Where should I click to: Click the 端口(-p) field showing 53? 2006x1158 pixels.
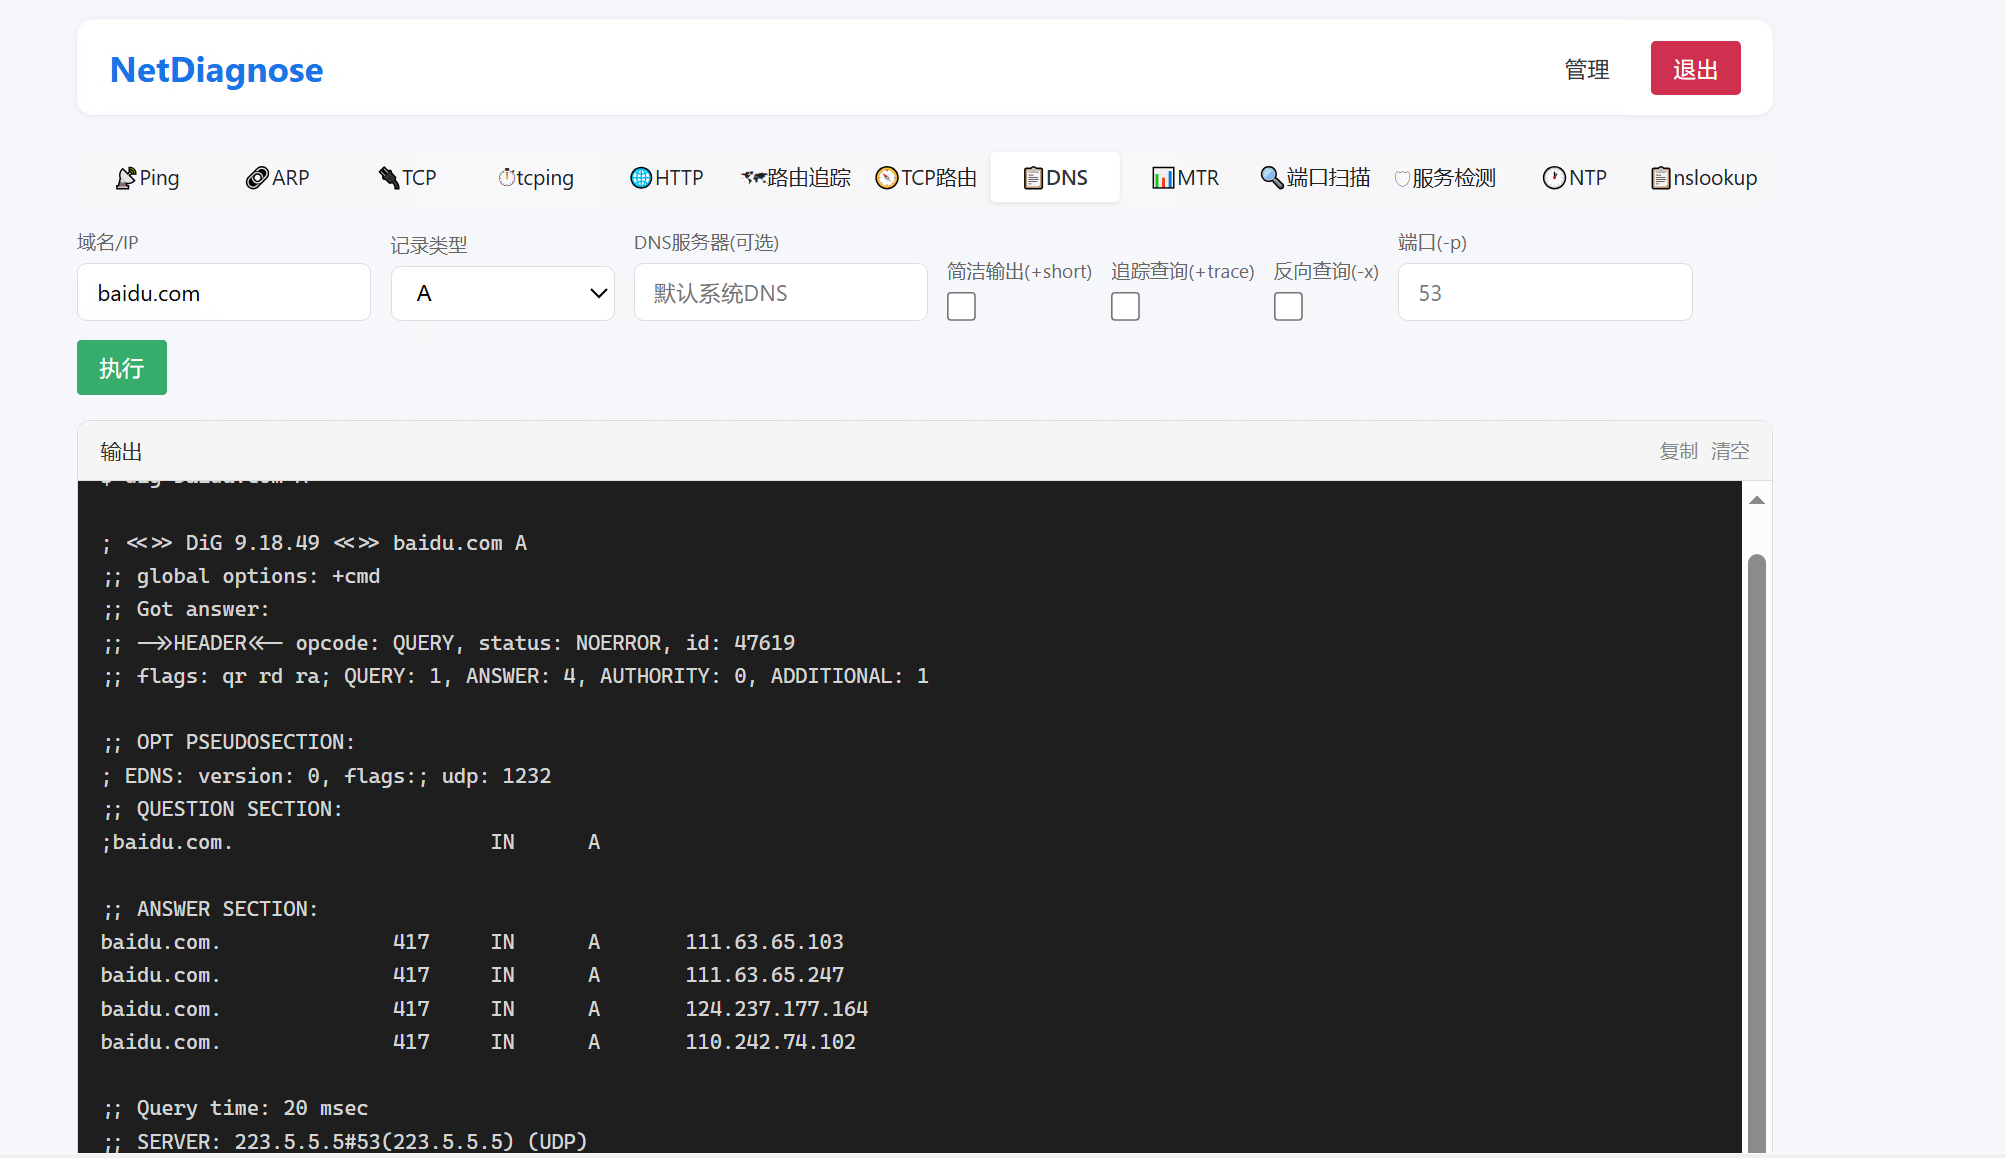pos(1545,293)
